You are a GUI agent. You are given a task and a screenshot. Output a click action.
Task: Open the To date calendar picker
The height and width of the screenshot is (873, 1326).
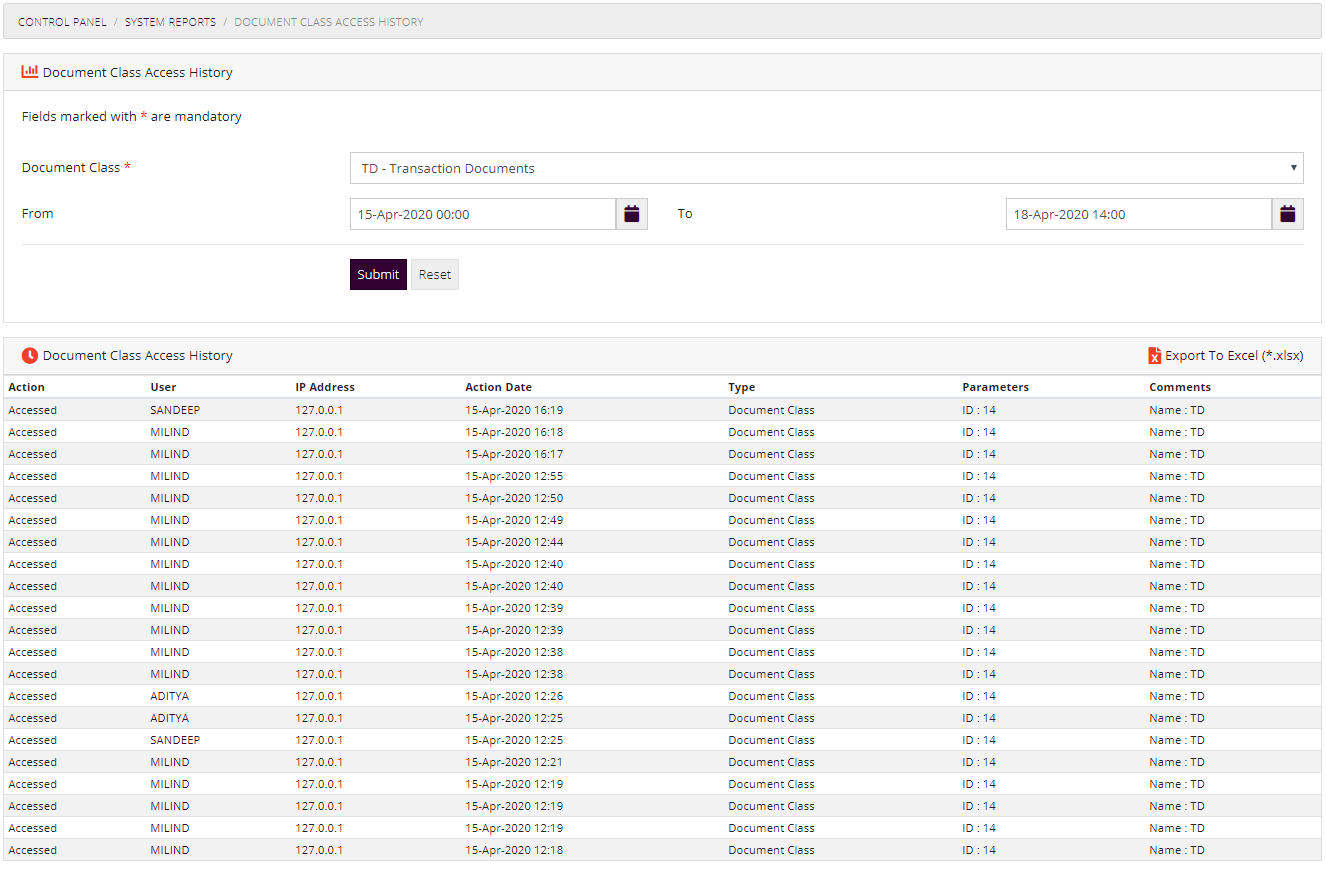tap(1287, 214)
